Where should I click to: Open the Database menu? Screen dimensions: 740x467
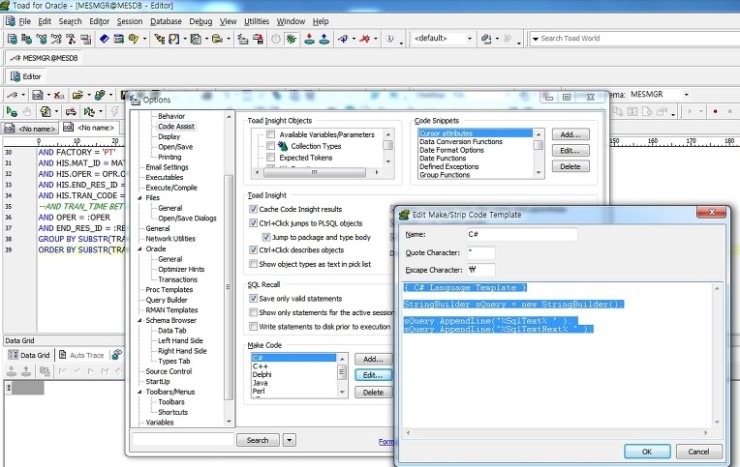[166, 21]
